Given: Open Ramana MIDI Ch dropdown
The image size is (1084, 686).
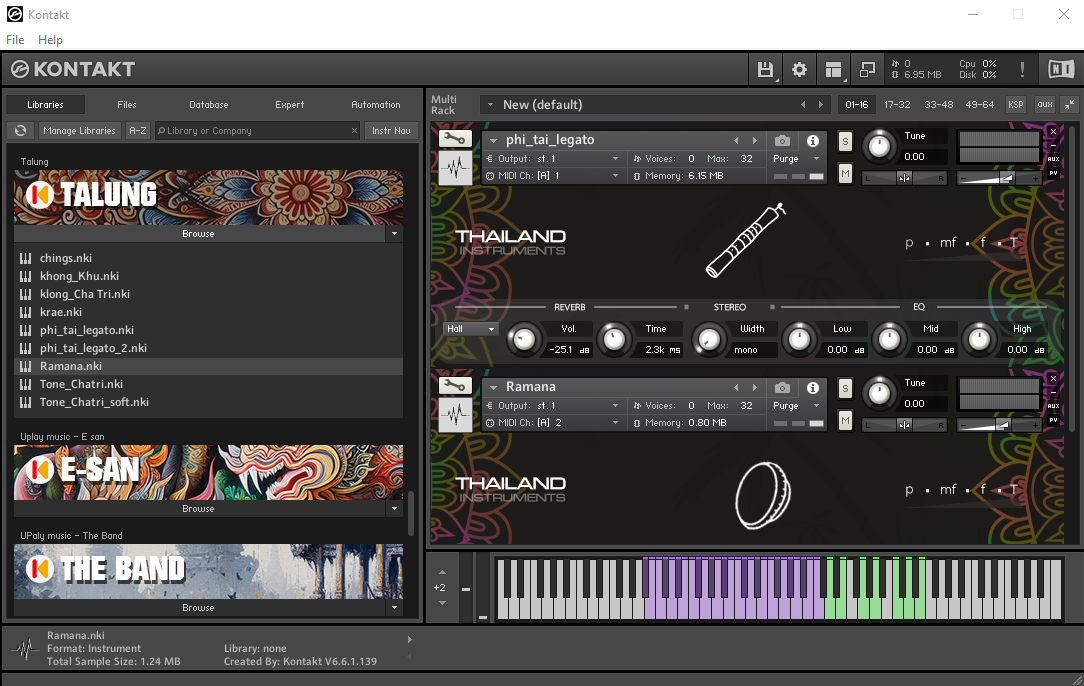Looking at the screenshot, I should click(x=552, y=423).
